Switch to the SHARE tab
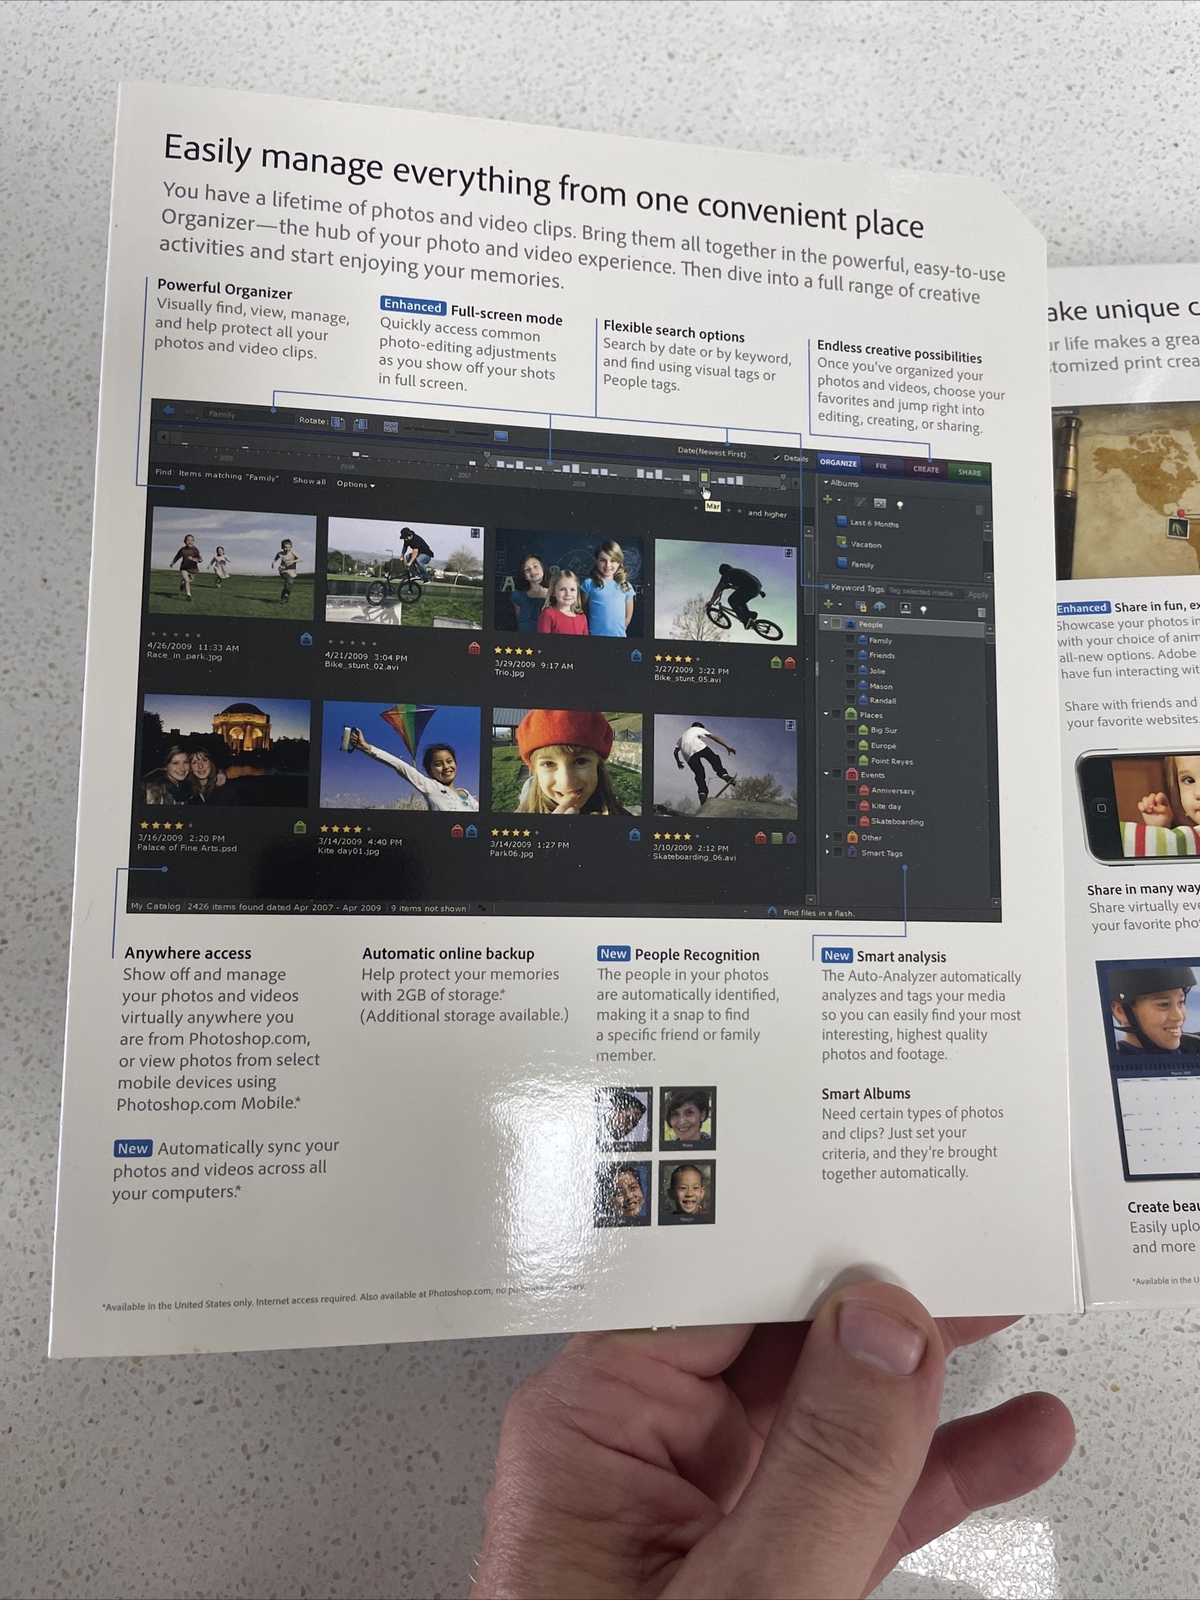Image resolution: width=1200 pixels, height=1600 pixels. [970, 472]
